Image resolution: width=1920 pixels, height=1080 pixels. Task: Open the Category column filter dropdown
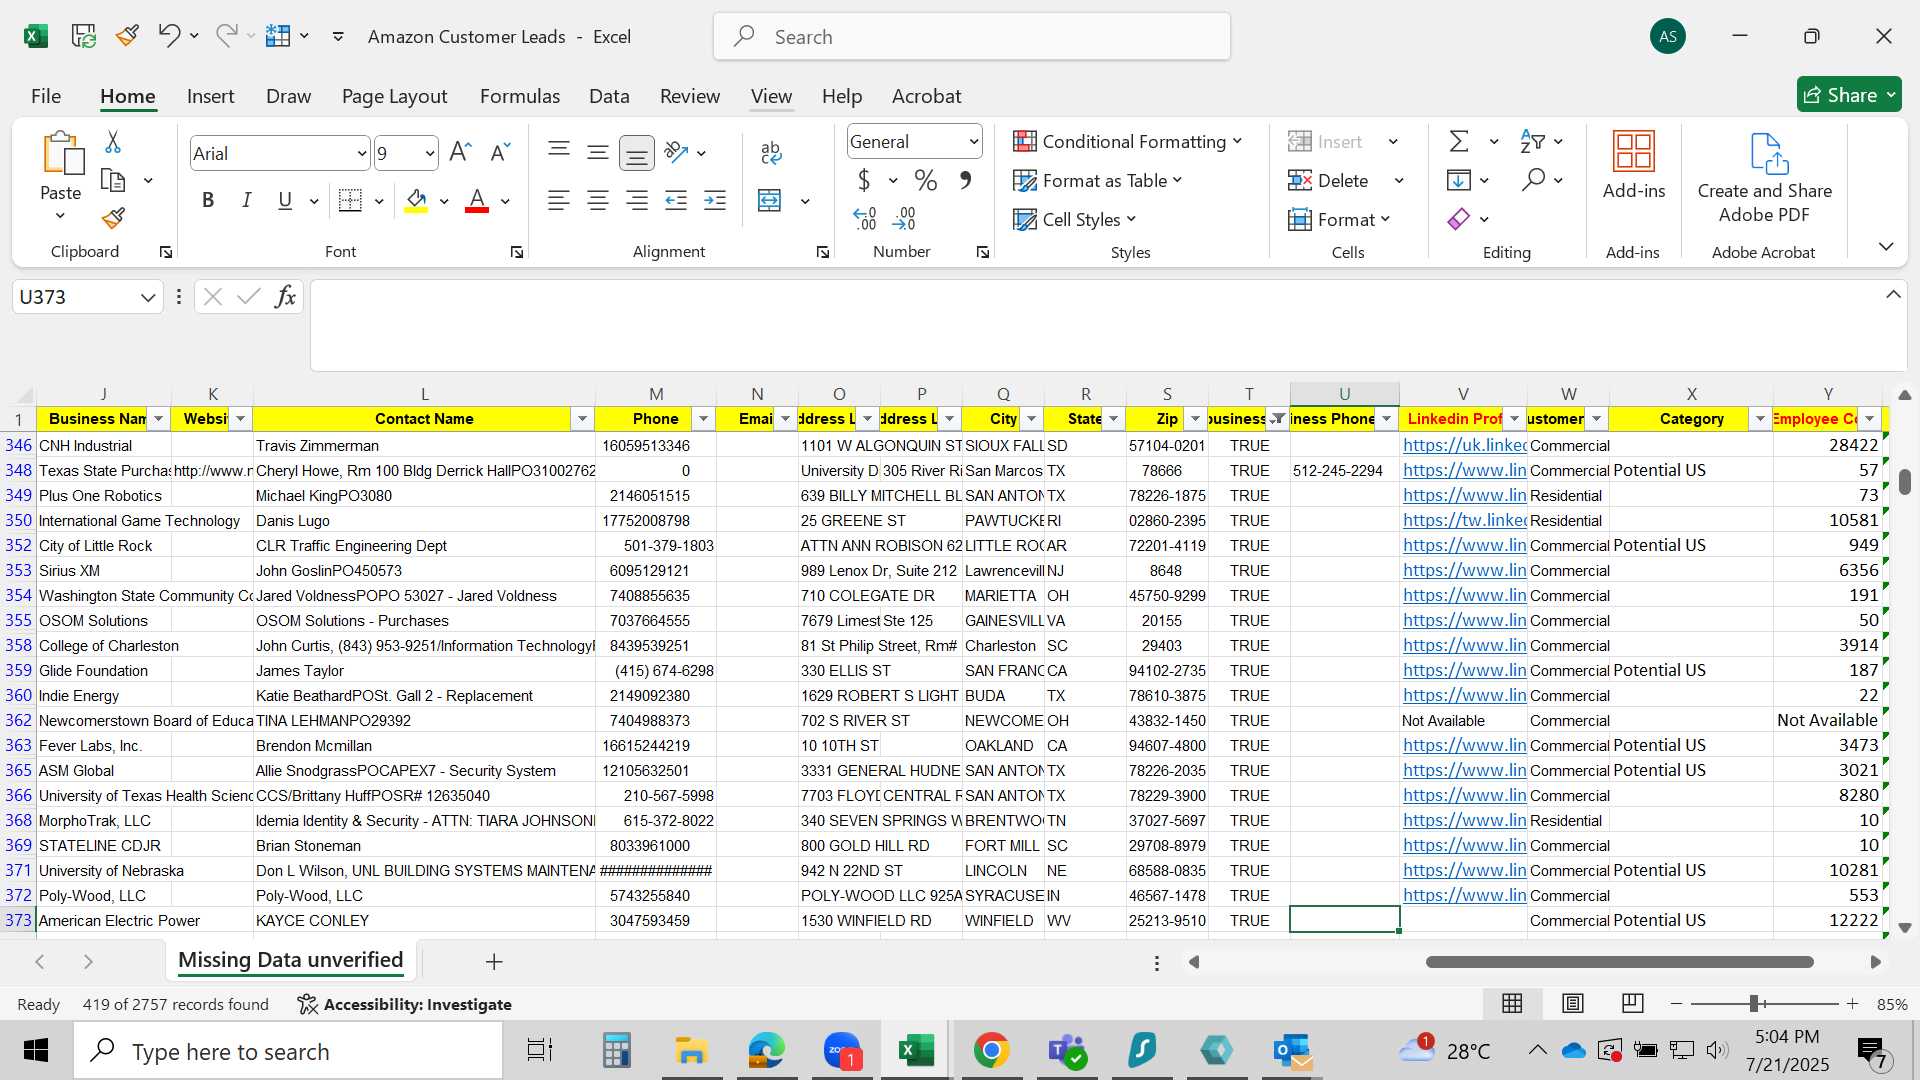tap(1760, 419)
